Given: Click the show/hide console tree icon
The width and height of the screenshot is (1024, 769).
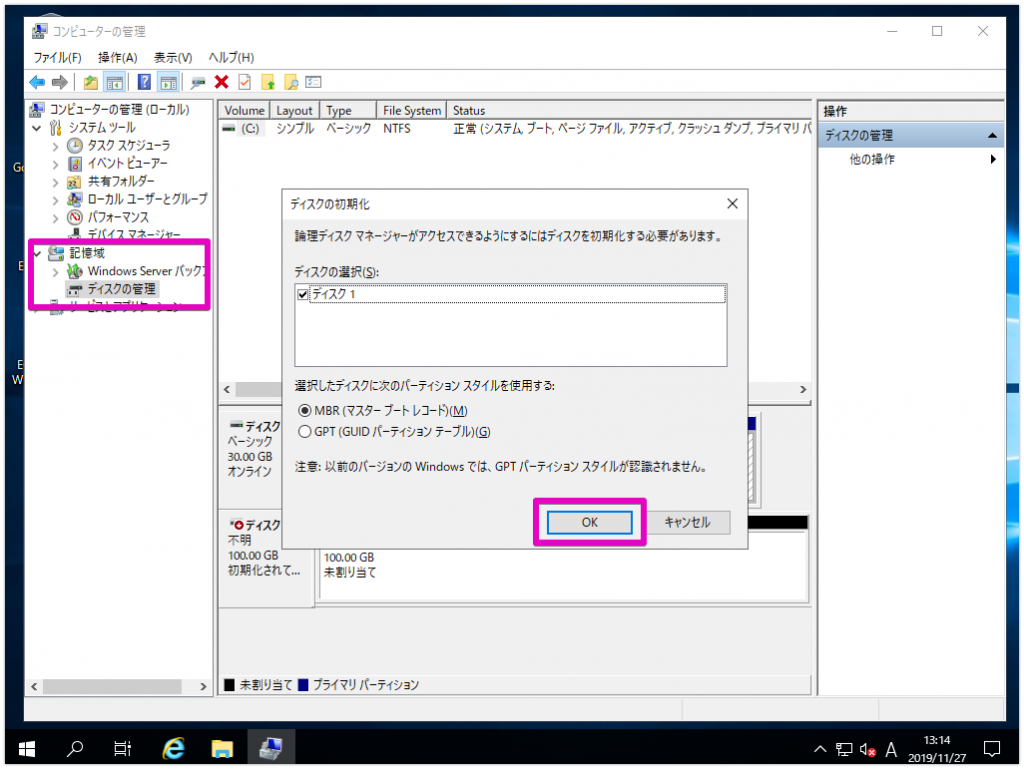Looking at the screenshot, I should pos(115,82).
